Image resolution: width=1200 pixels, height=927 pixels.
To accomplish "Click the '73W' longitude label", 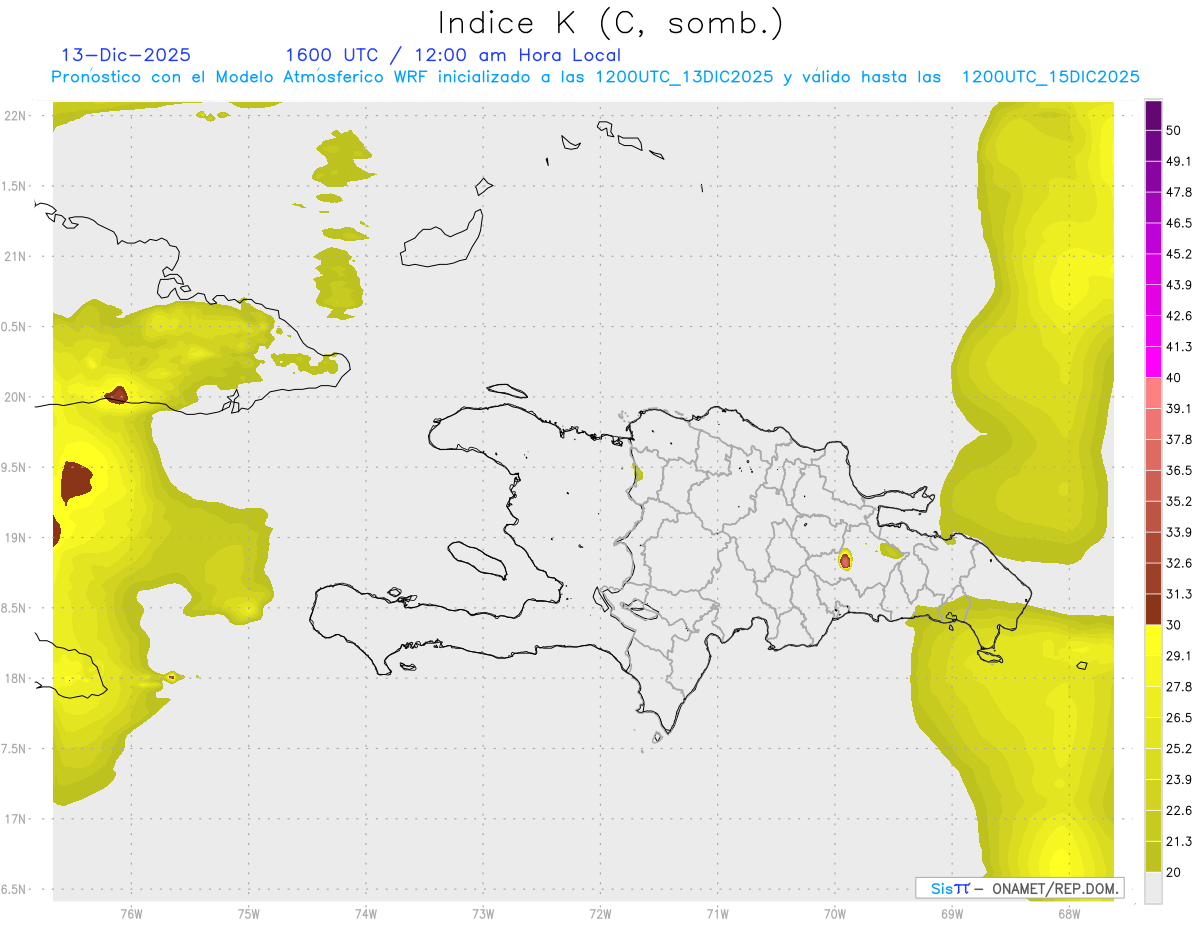I will [483, 914].
